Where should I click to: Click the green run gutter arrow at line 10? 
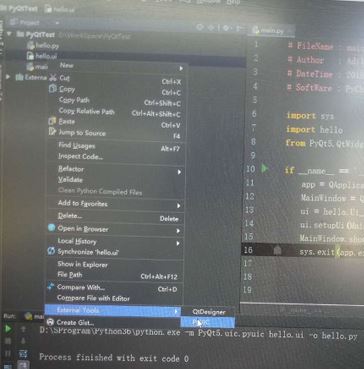pos(265,168)
